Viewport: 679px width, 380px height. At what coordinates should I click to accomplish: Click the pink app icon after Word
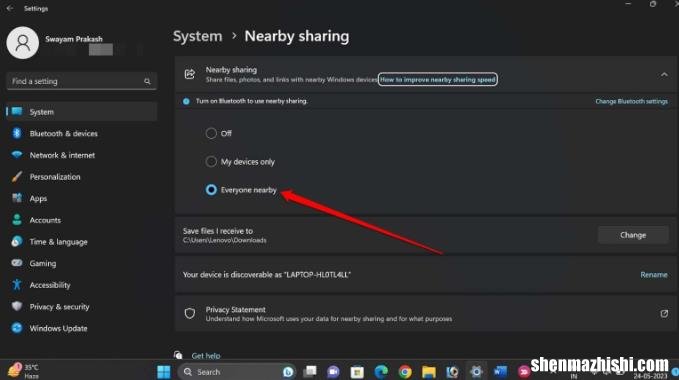pos(524,372)
